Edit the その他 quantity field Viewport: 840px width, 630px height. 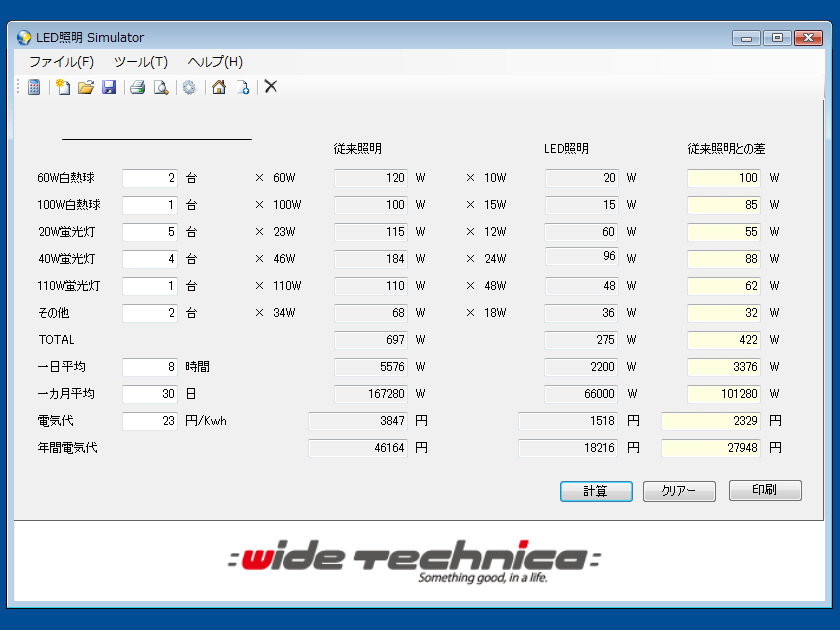[150, 313]
